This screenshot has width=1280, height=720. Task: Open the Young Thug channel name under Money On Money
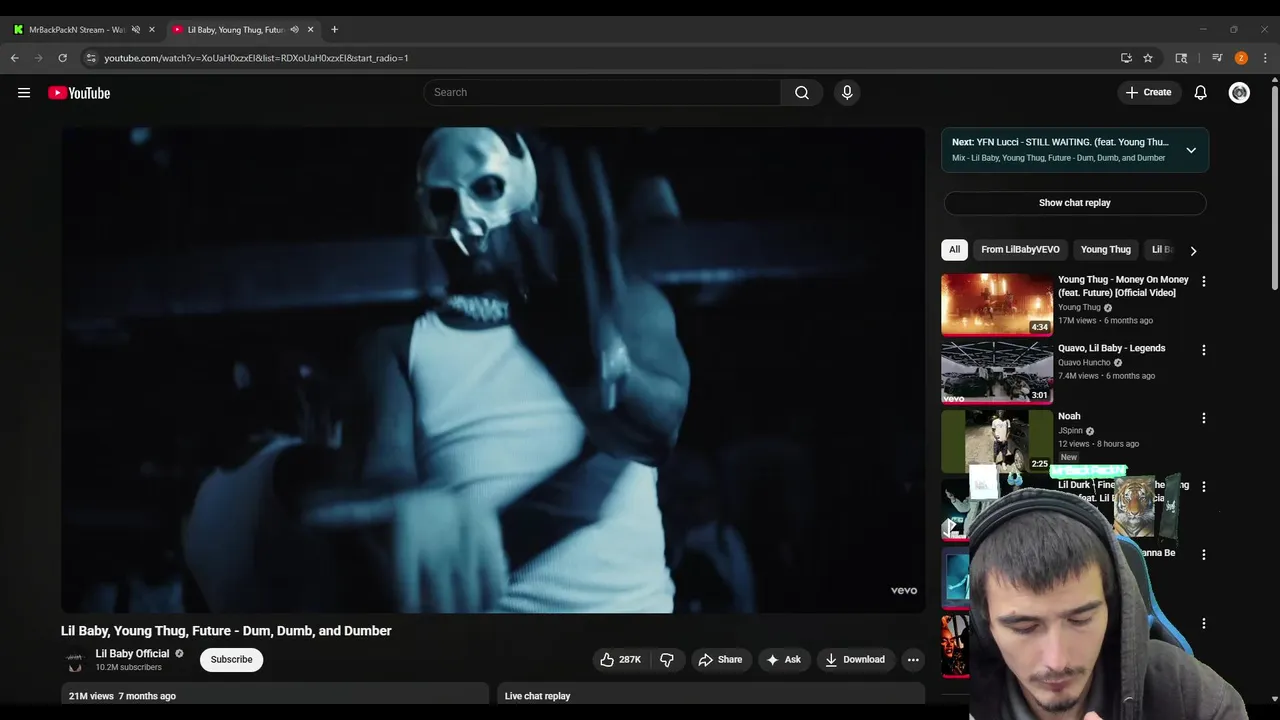click(1079, 307)
